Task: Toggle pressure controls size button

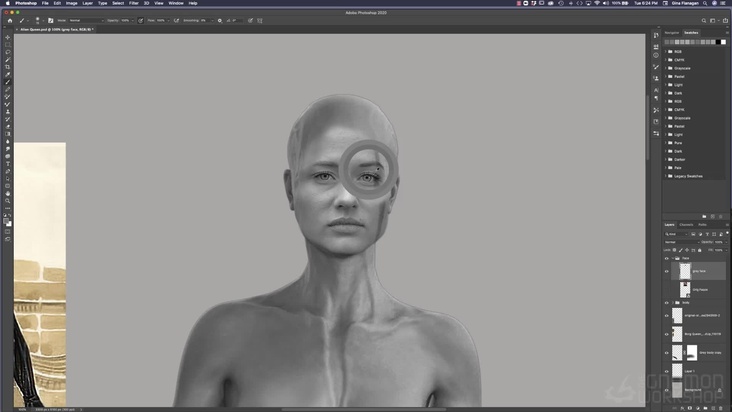Action: pos(250,21)
